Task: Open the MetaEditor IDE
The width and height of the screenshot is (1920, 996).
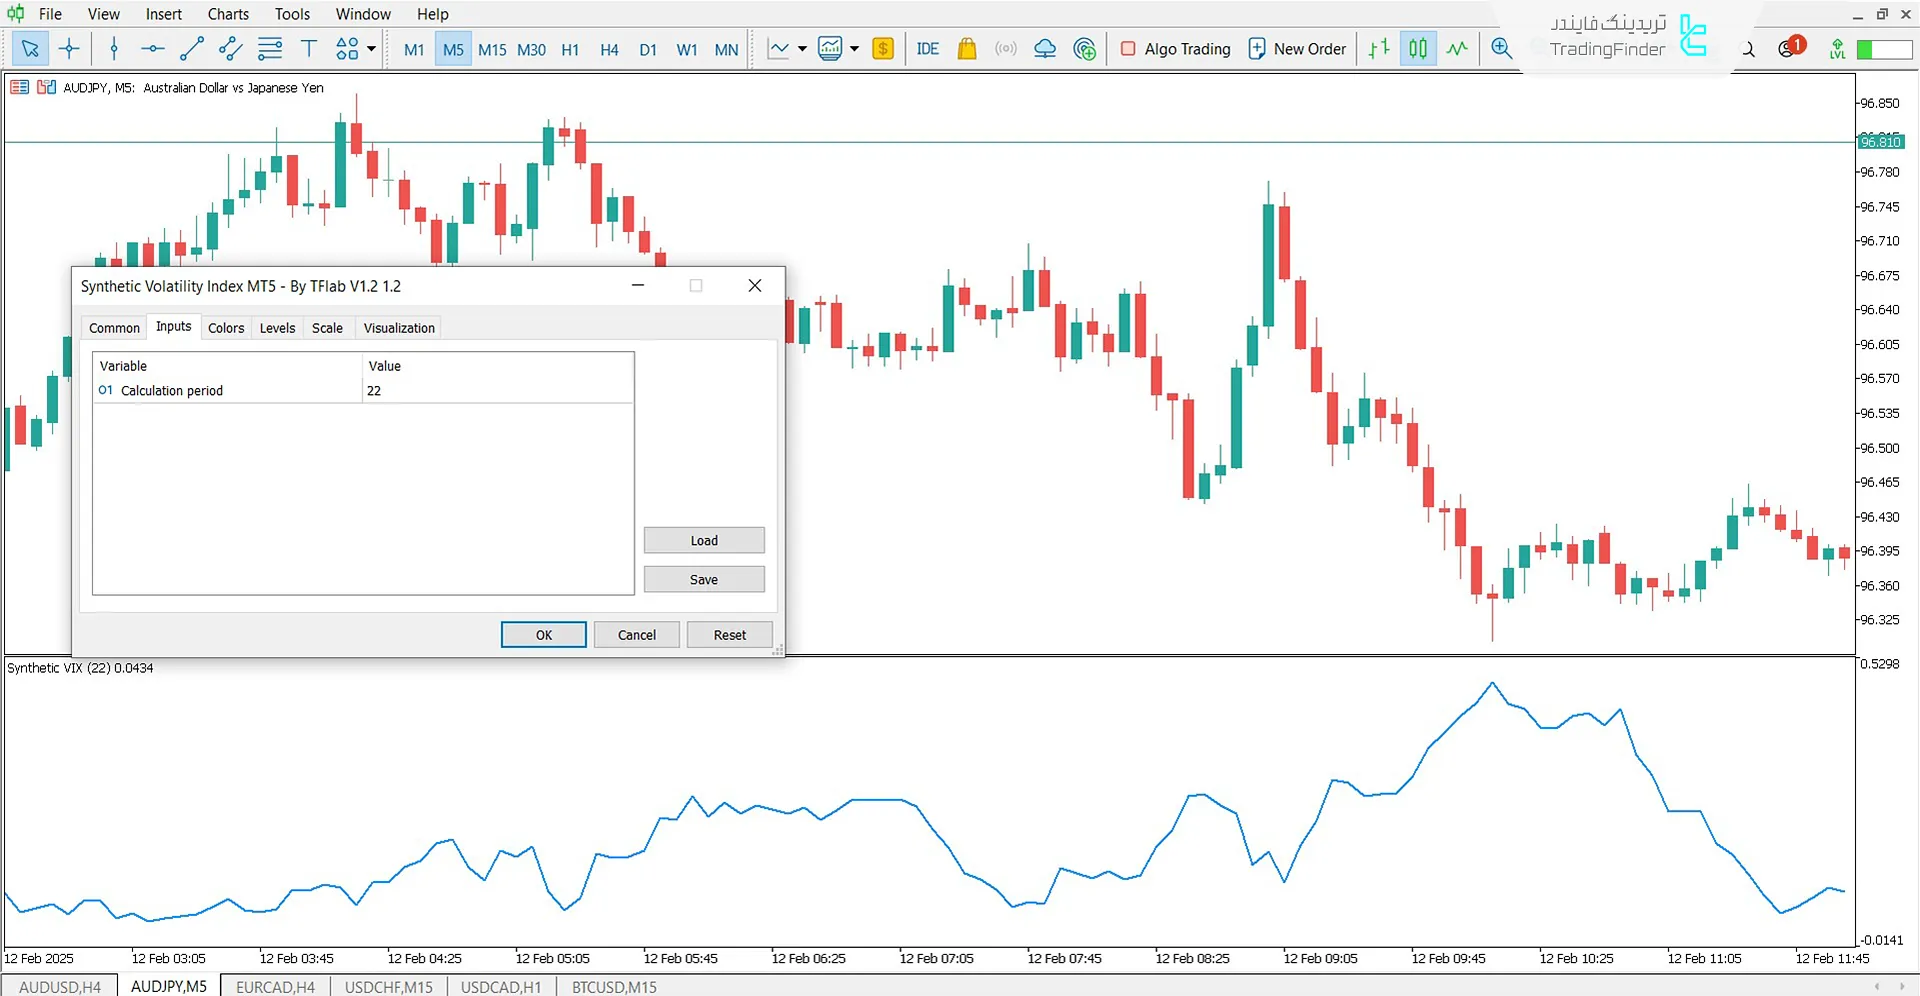Action: [x=928, y=48]
